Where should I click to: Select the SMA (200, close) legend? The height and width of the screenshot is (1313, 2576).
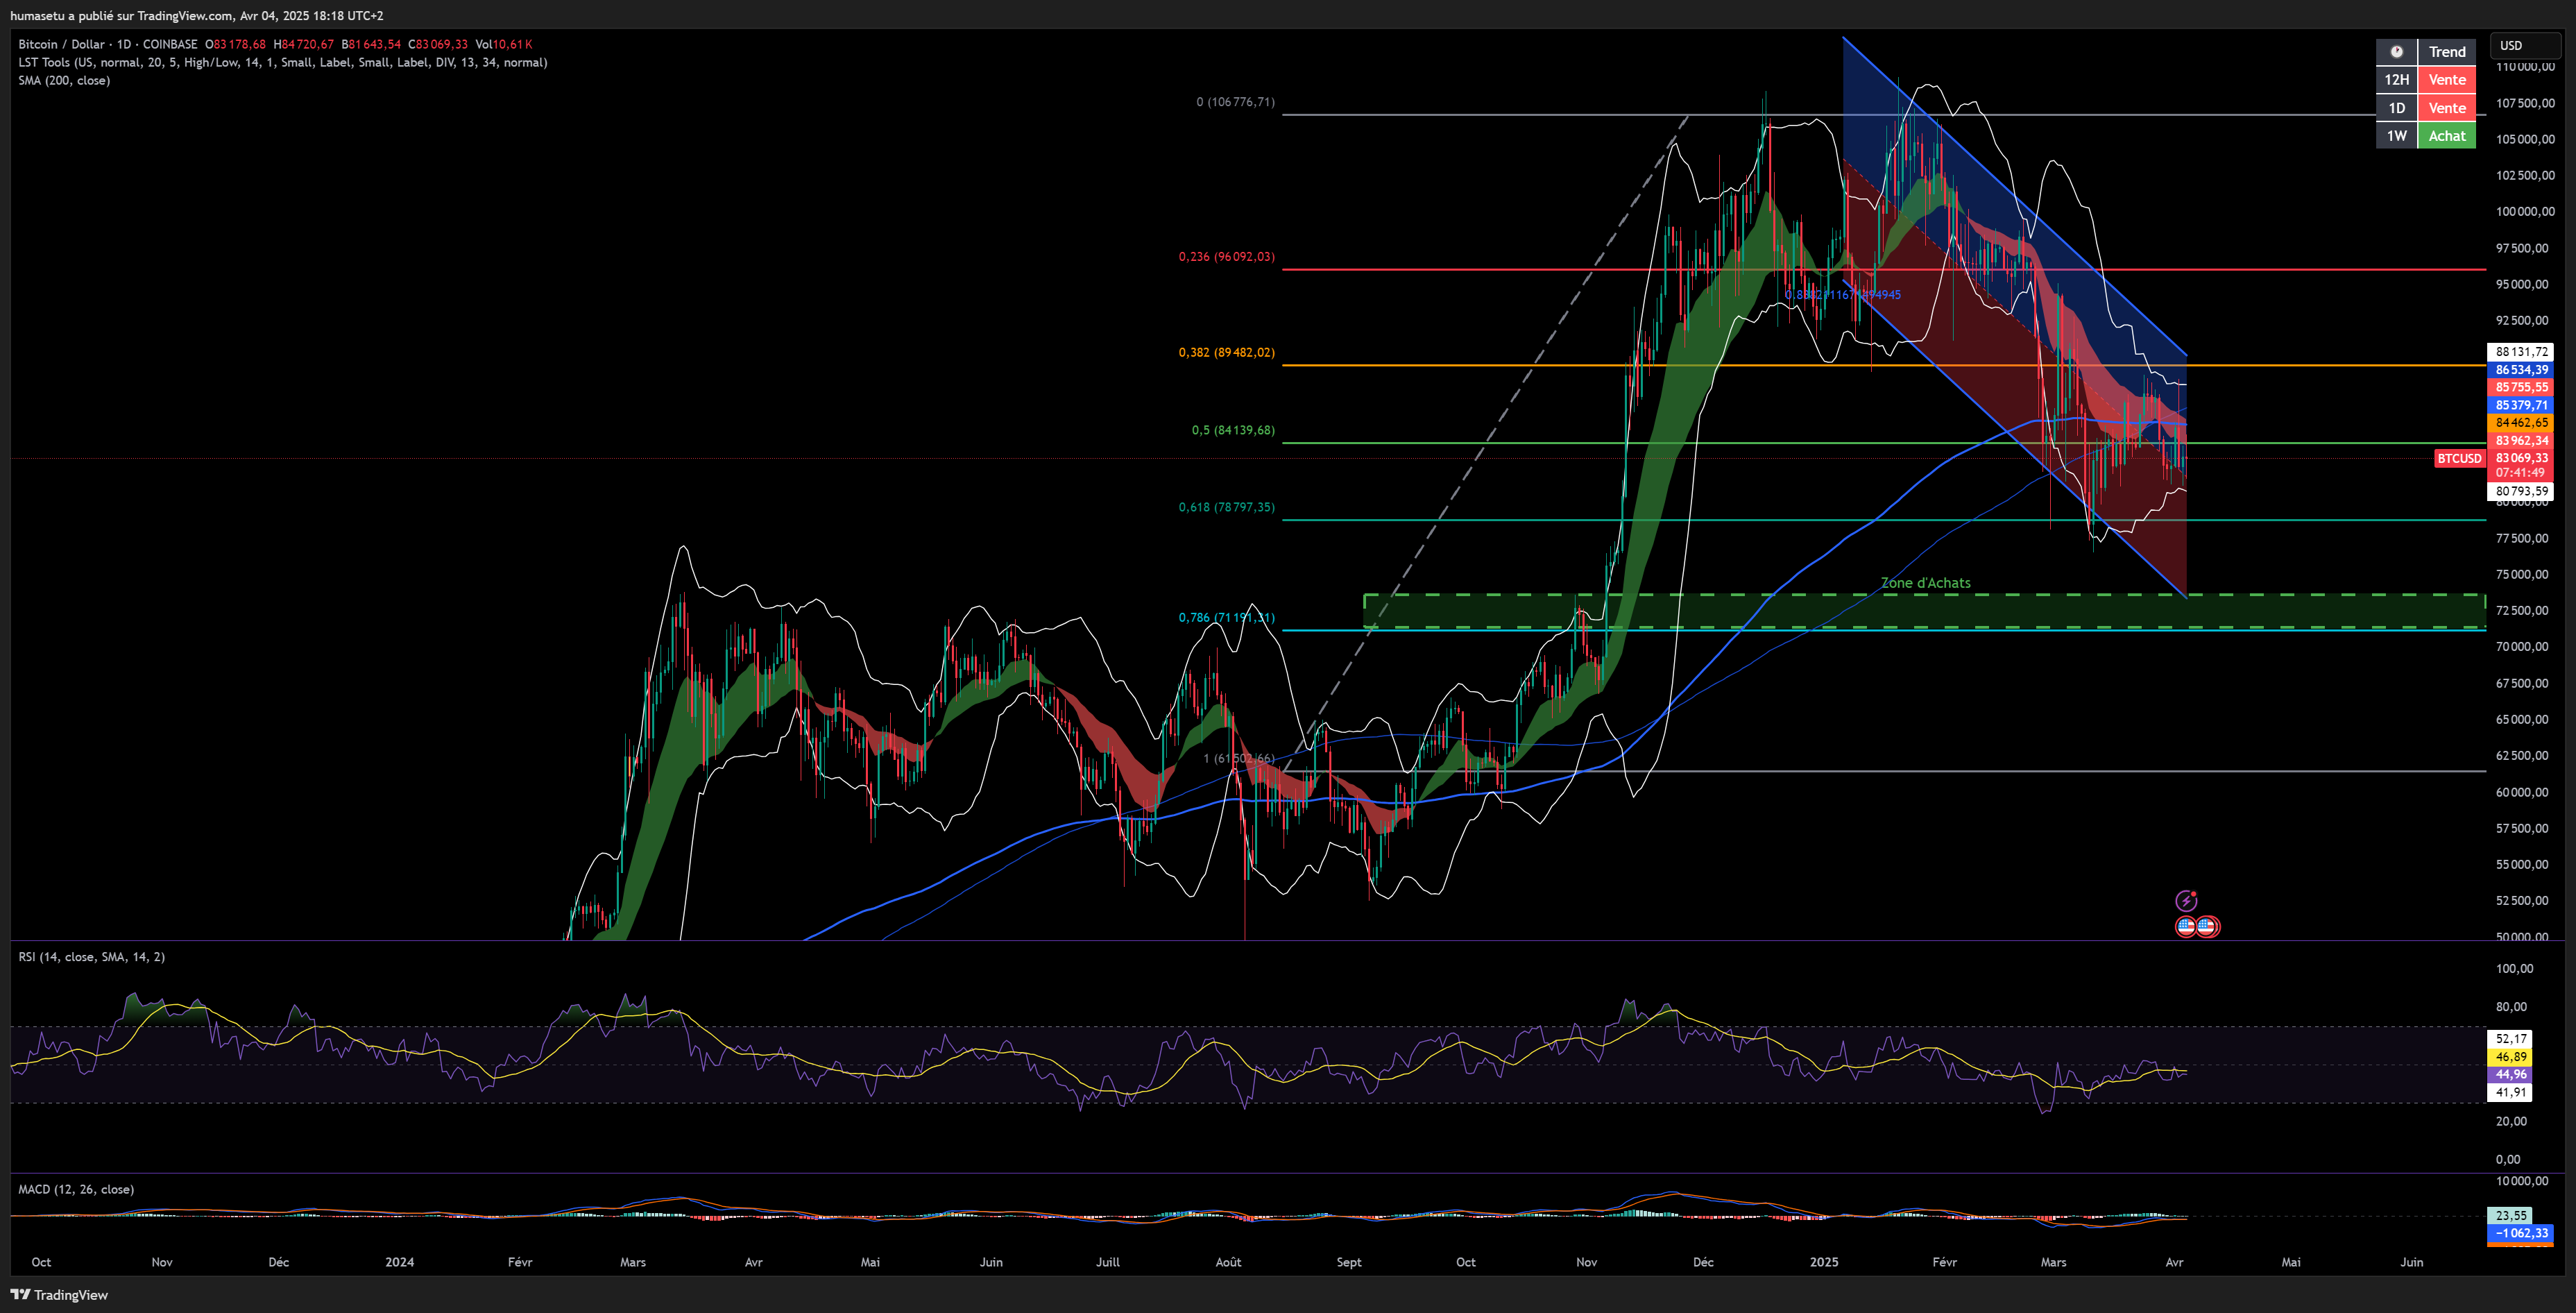(64, 80)
